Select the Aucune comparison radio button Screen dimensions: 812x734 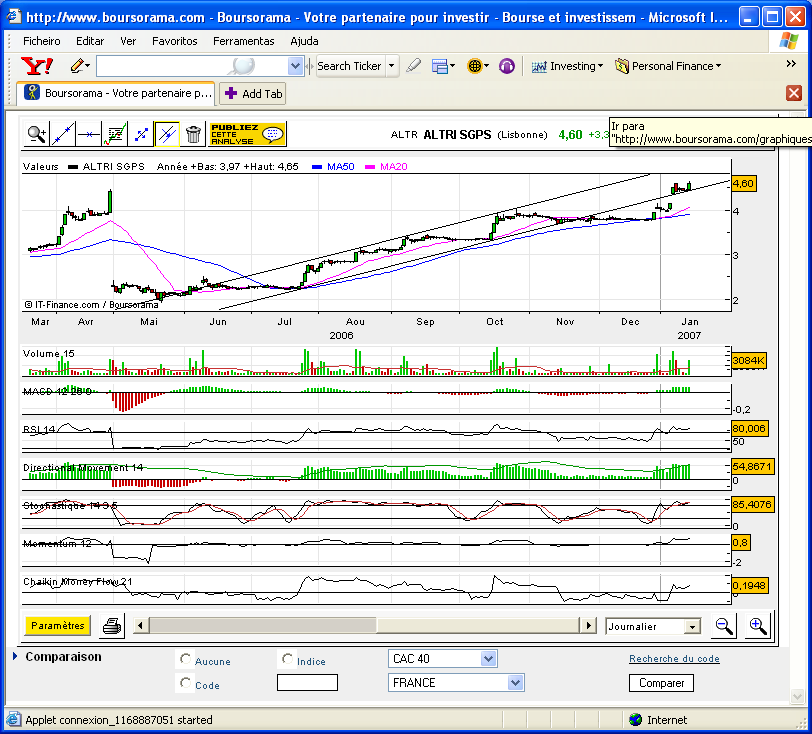point(185,659)
